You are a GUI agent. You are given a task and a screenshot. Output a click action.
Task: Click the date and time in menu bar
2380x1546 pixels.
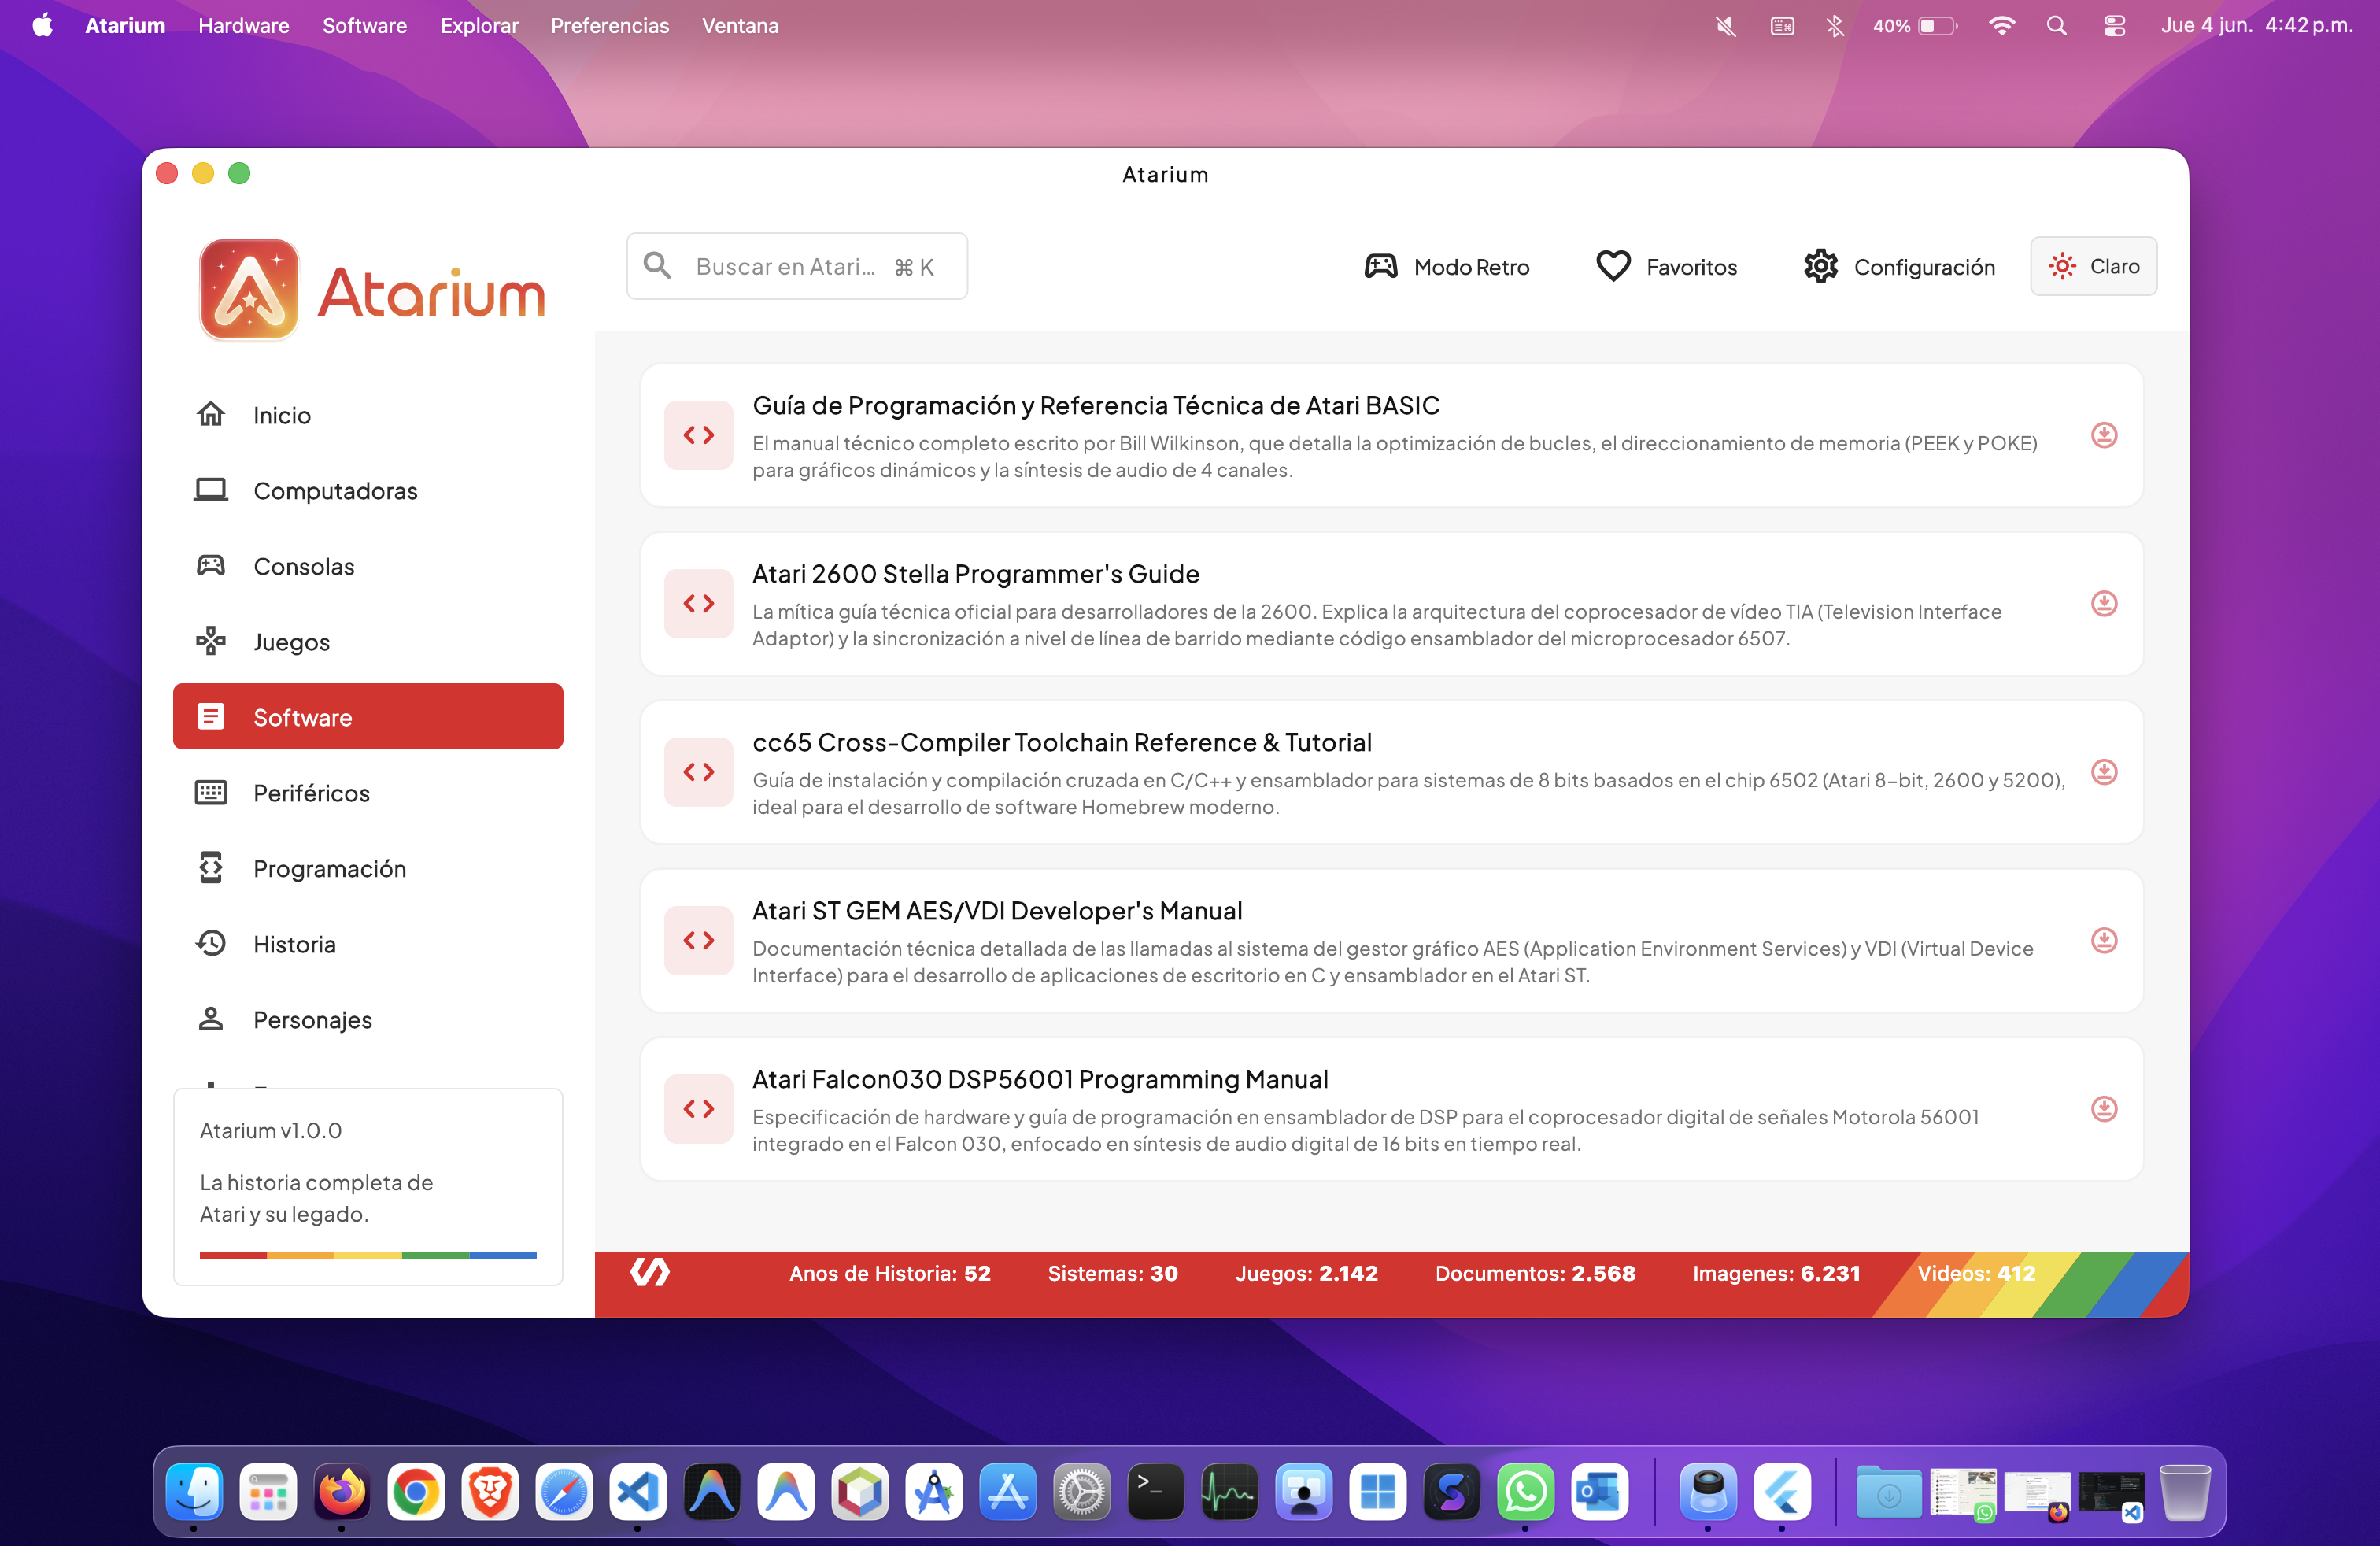pyautogui.click(x=2257, y=26)
